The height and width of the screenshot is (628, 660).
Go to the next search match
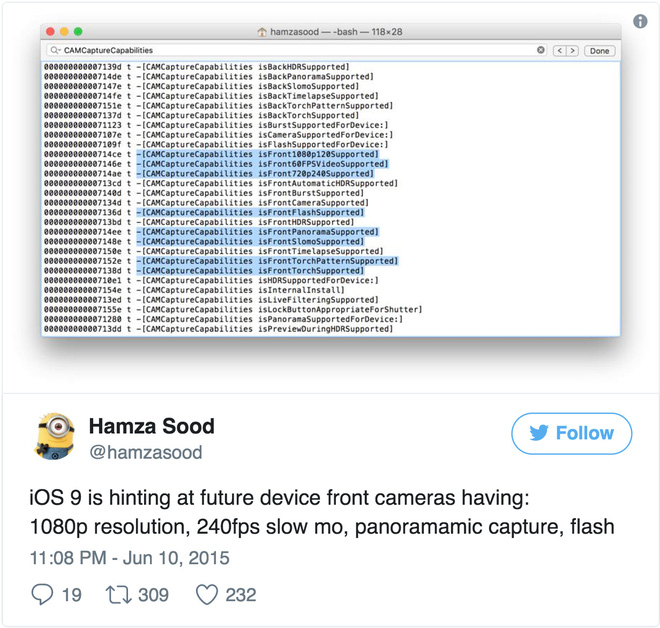tap(572, 51)
